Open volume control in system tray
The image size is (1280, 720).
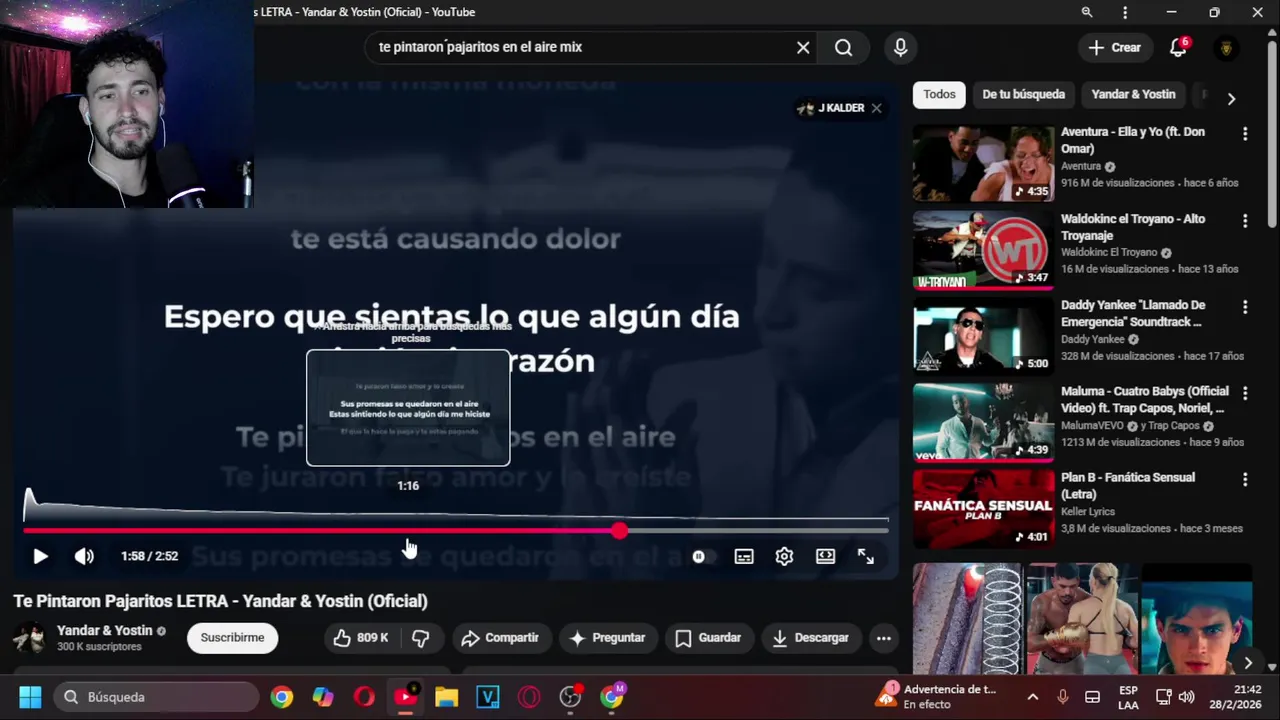(1187, 697)
